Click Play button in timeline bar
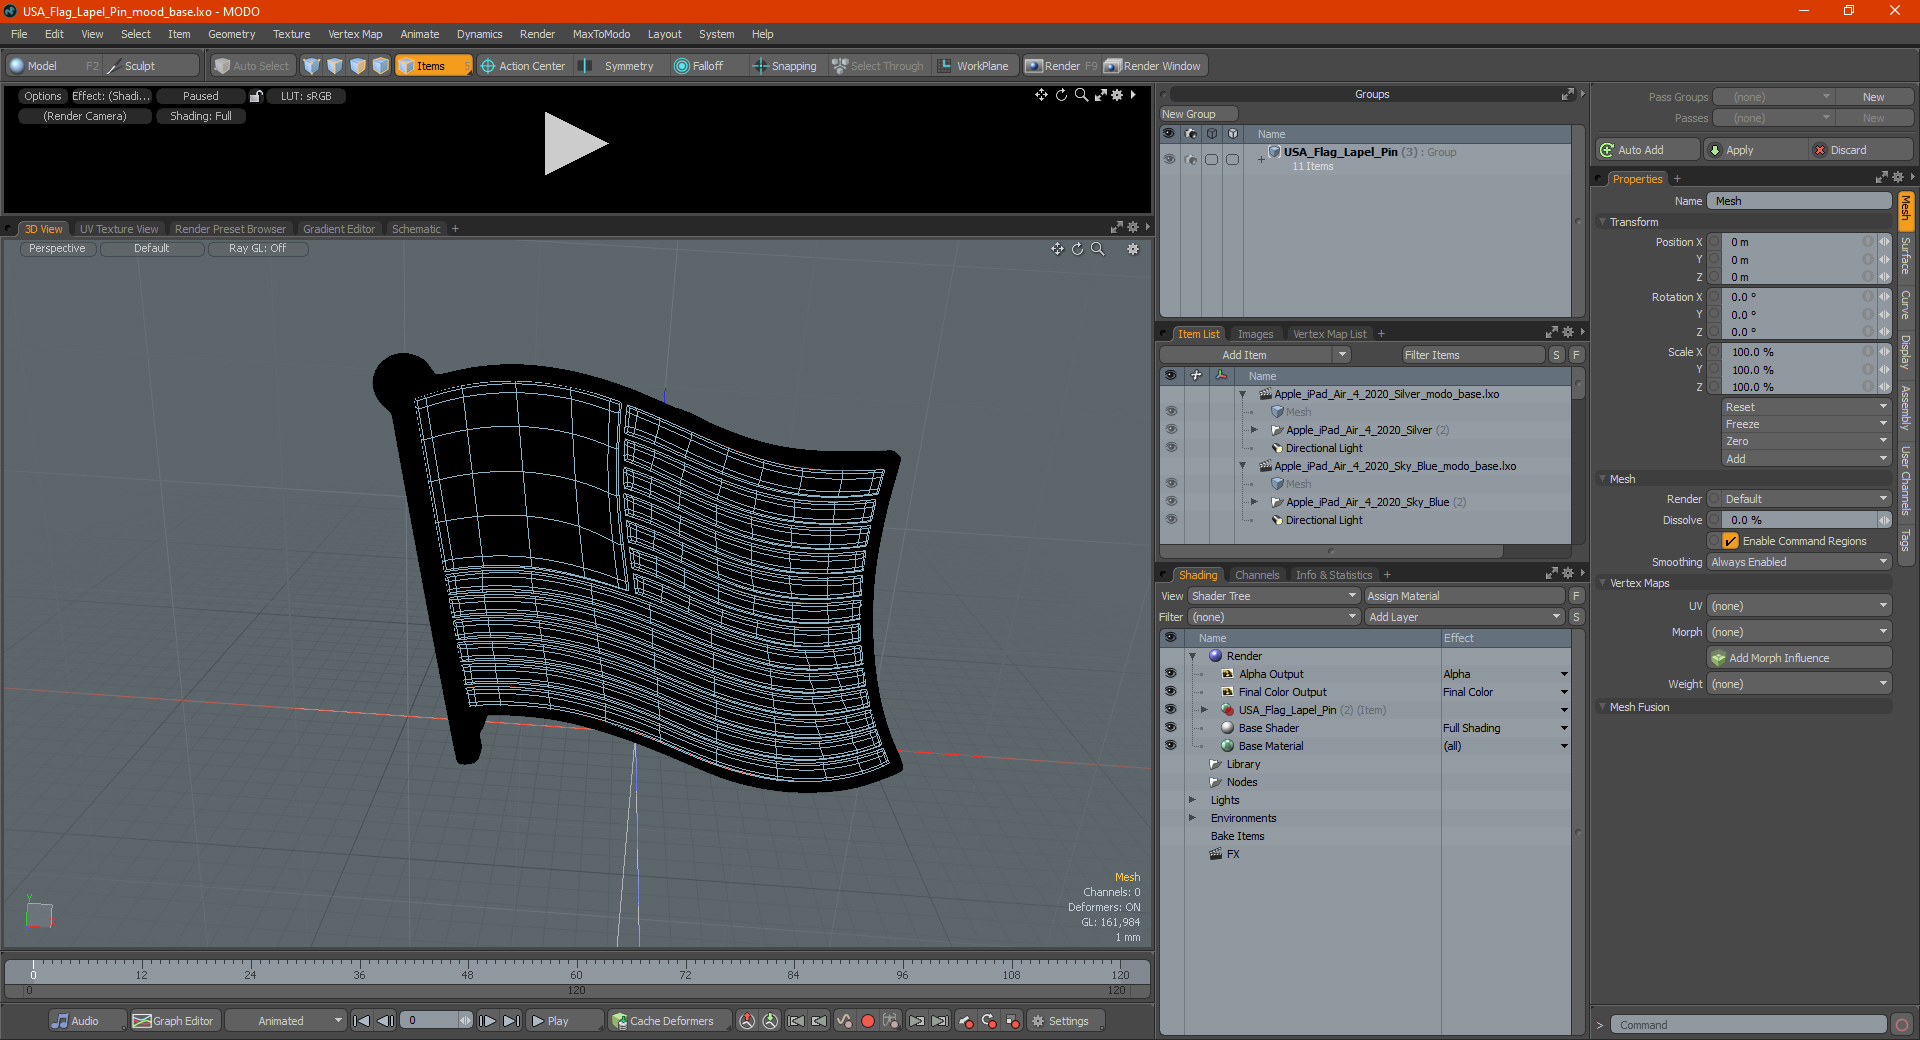This screenshot has width=1920, height=1040. 564,1021
